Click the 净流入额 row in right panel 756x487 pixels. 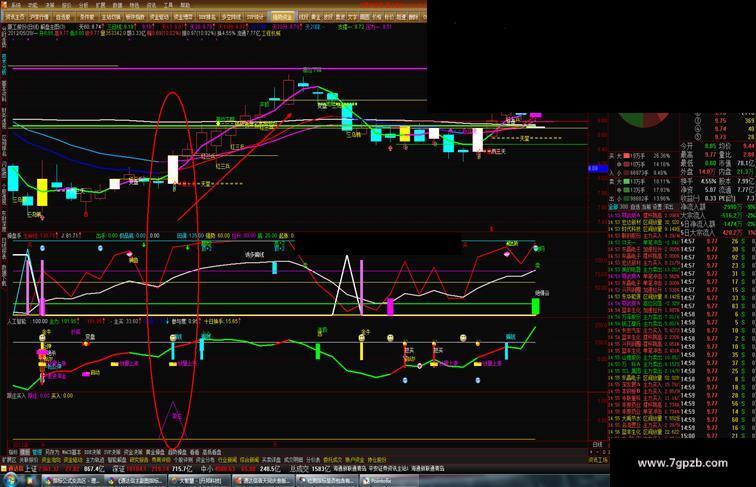coord(717,207)
